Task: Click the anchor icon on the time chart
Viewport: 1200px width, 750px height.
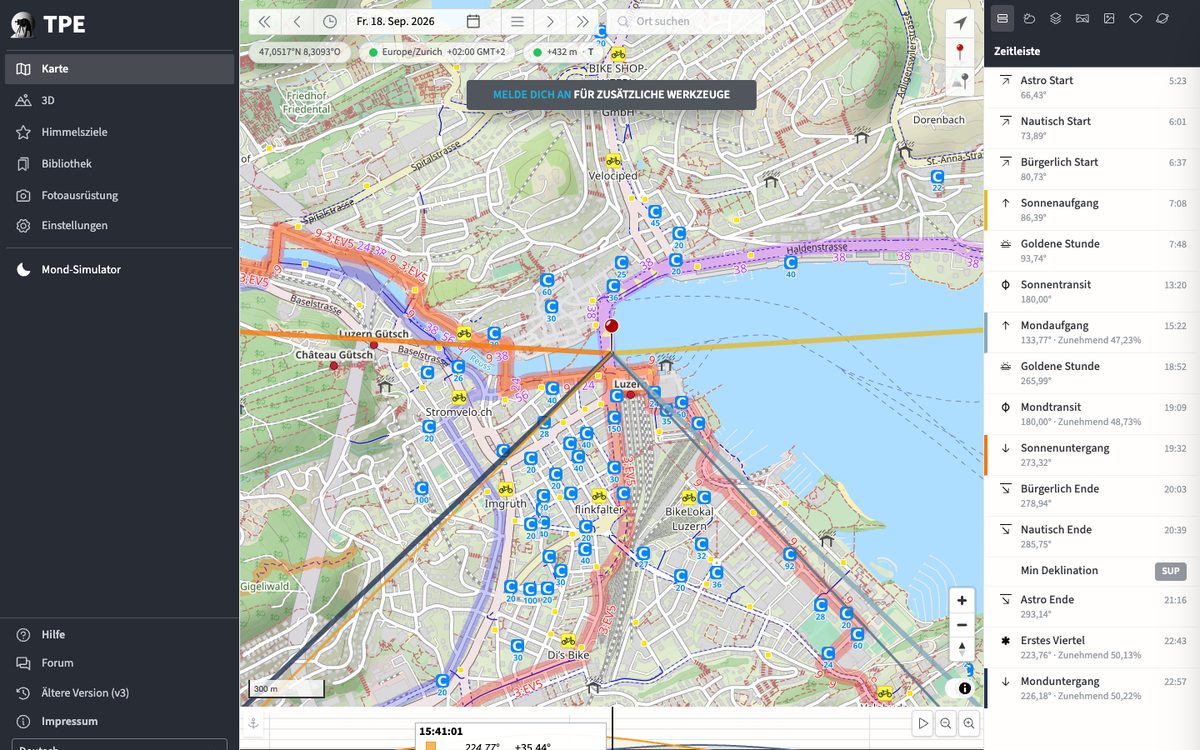Action: click(x=255, y=723)
